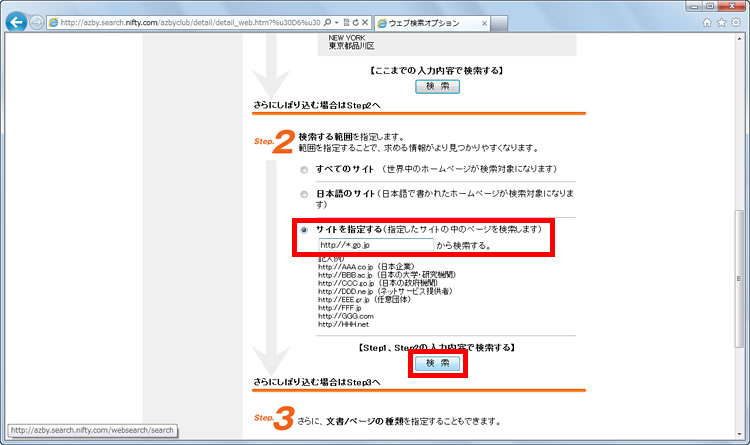Click the compatibility view icon

(346, 22)
